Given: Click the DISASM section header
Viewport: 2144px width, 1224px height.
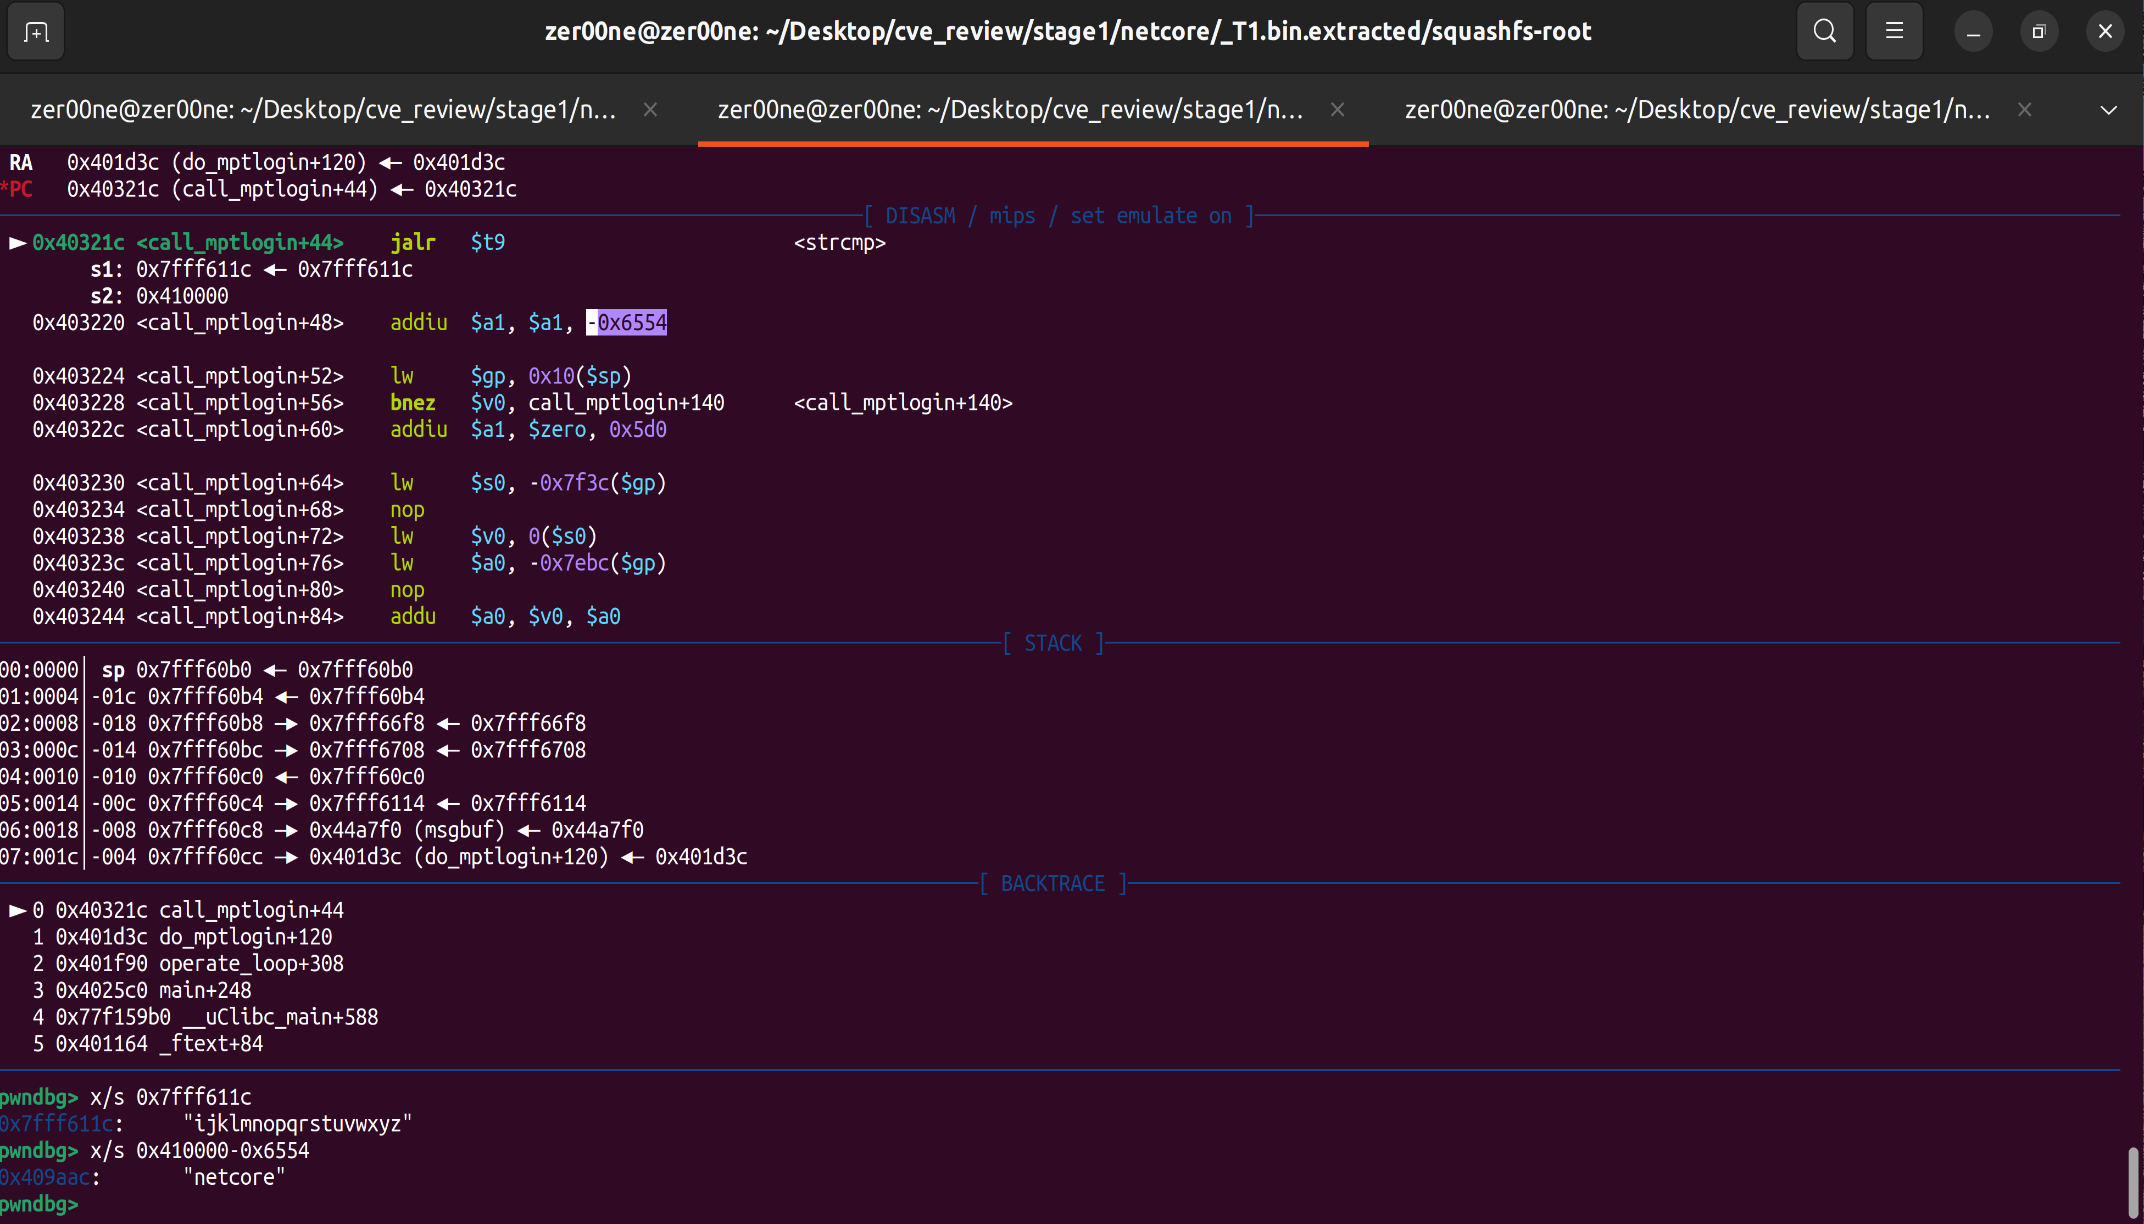Looking at the screenshot, I should click(1058, 216).
